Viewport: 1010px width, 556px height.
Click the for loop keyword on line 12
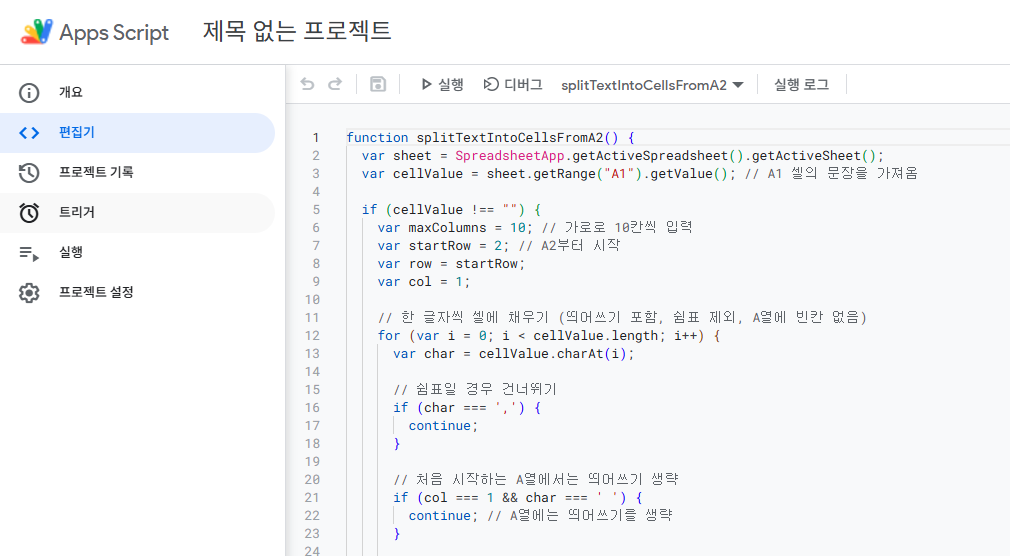click(389, 336)
